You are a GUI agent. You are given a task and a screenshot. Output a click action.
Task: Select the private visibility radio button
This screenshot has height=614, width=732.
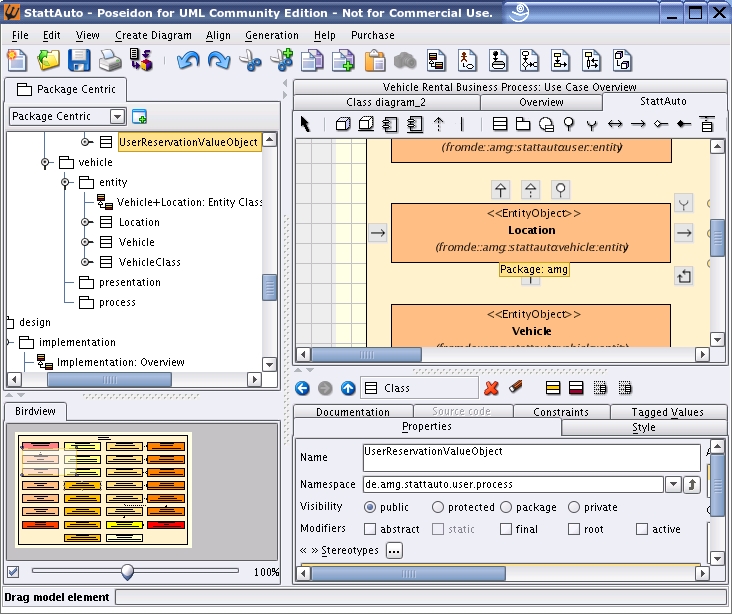[x=574, y=507]
